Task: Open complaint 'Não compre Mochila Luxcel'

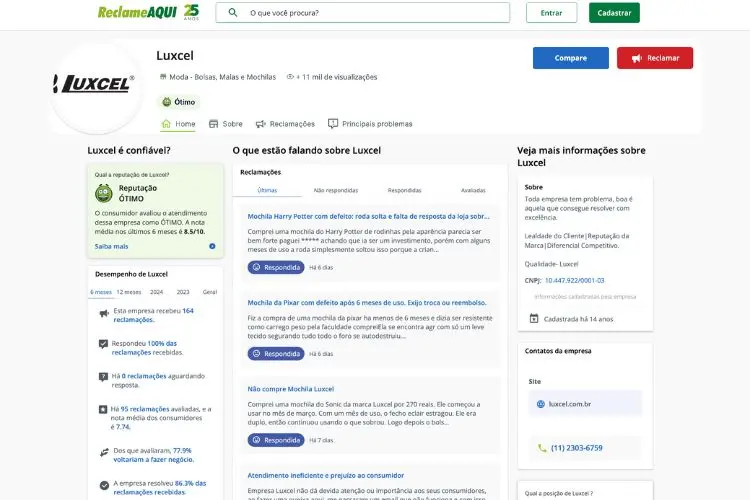Action: [290, 389]
